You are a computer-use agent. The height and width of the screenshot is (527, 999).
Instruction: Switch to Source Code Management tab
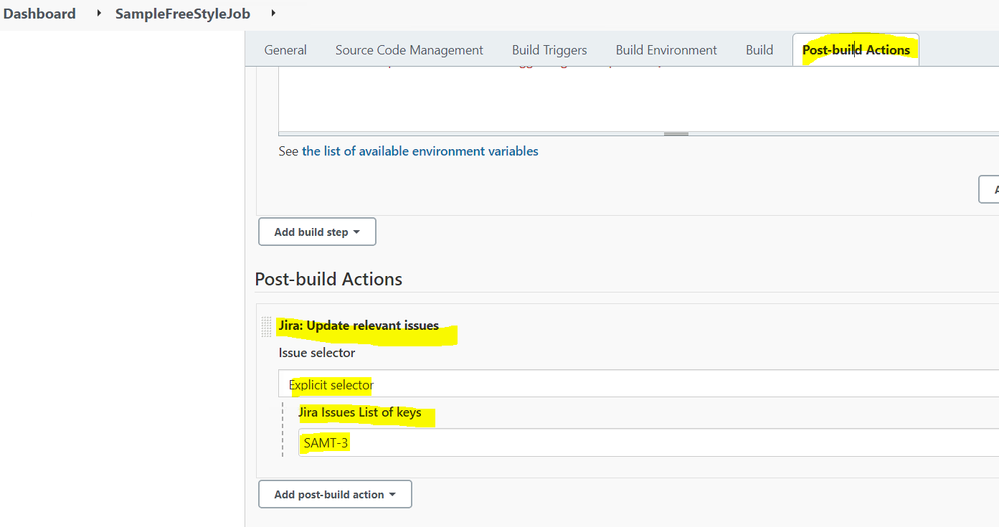click(409, 50)
